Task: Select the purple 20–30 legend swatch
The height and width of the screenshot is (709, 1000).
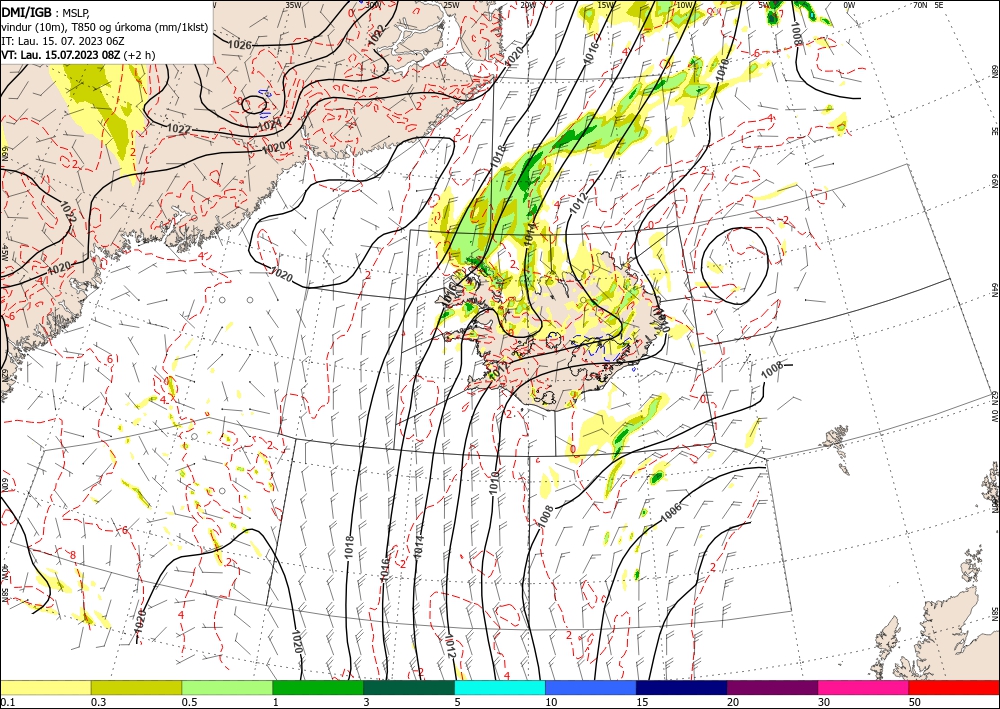Action: 772,687
